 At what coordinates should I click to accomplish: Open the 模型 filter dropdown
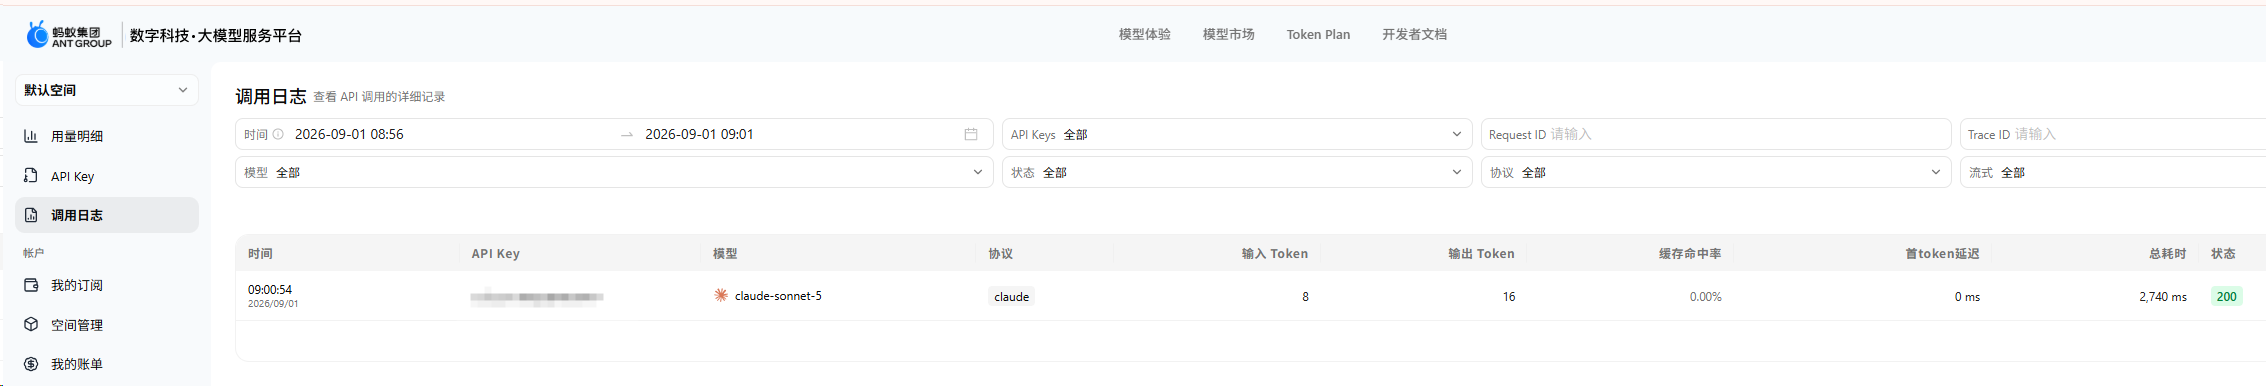tap(614, 172)
